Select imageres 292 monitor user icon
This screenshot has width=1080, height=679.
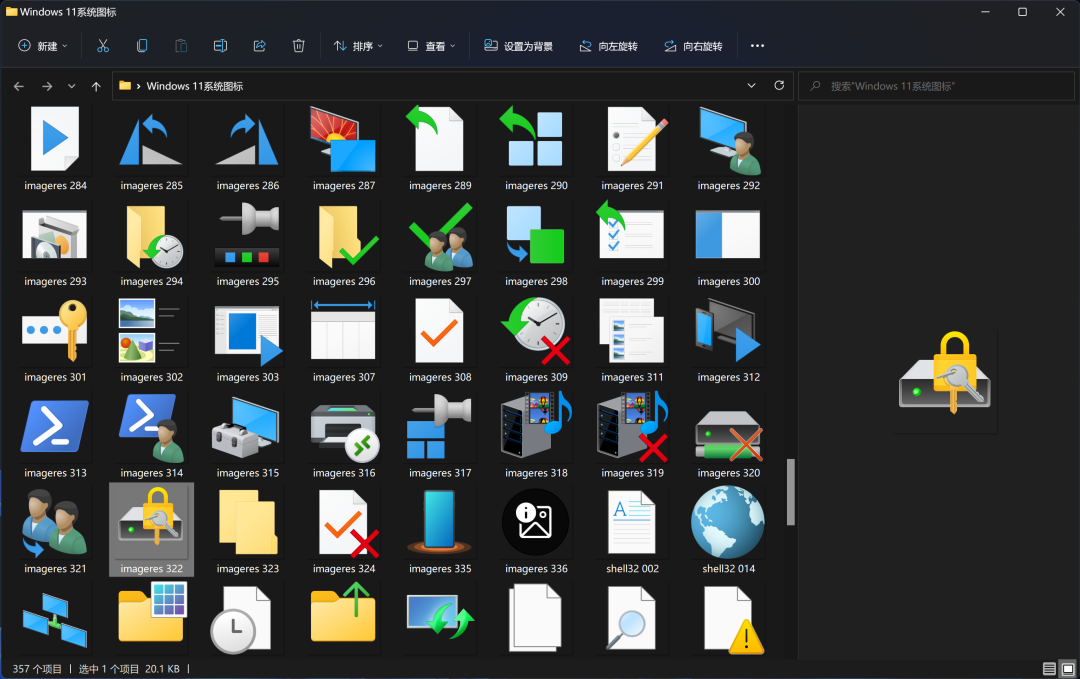click(x=729, y=139)
